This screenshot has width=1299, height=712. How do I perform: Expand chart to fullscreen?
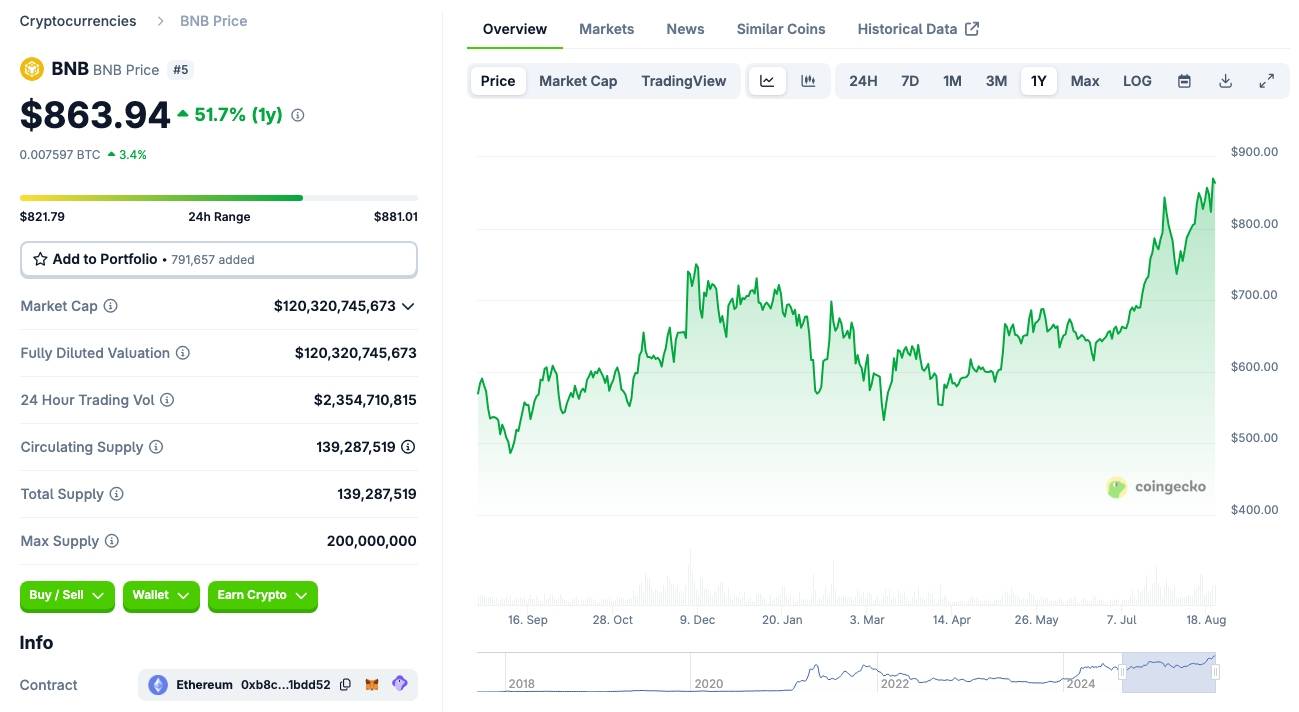[1266, 81]
